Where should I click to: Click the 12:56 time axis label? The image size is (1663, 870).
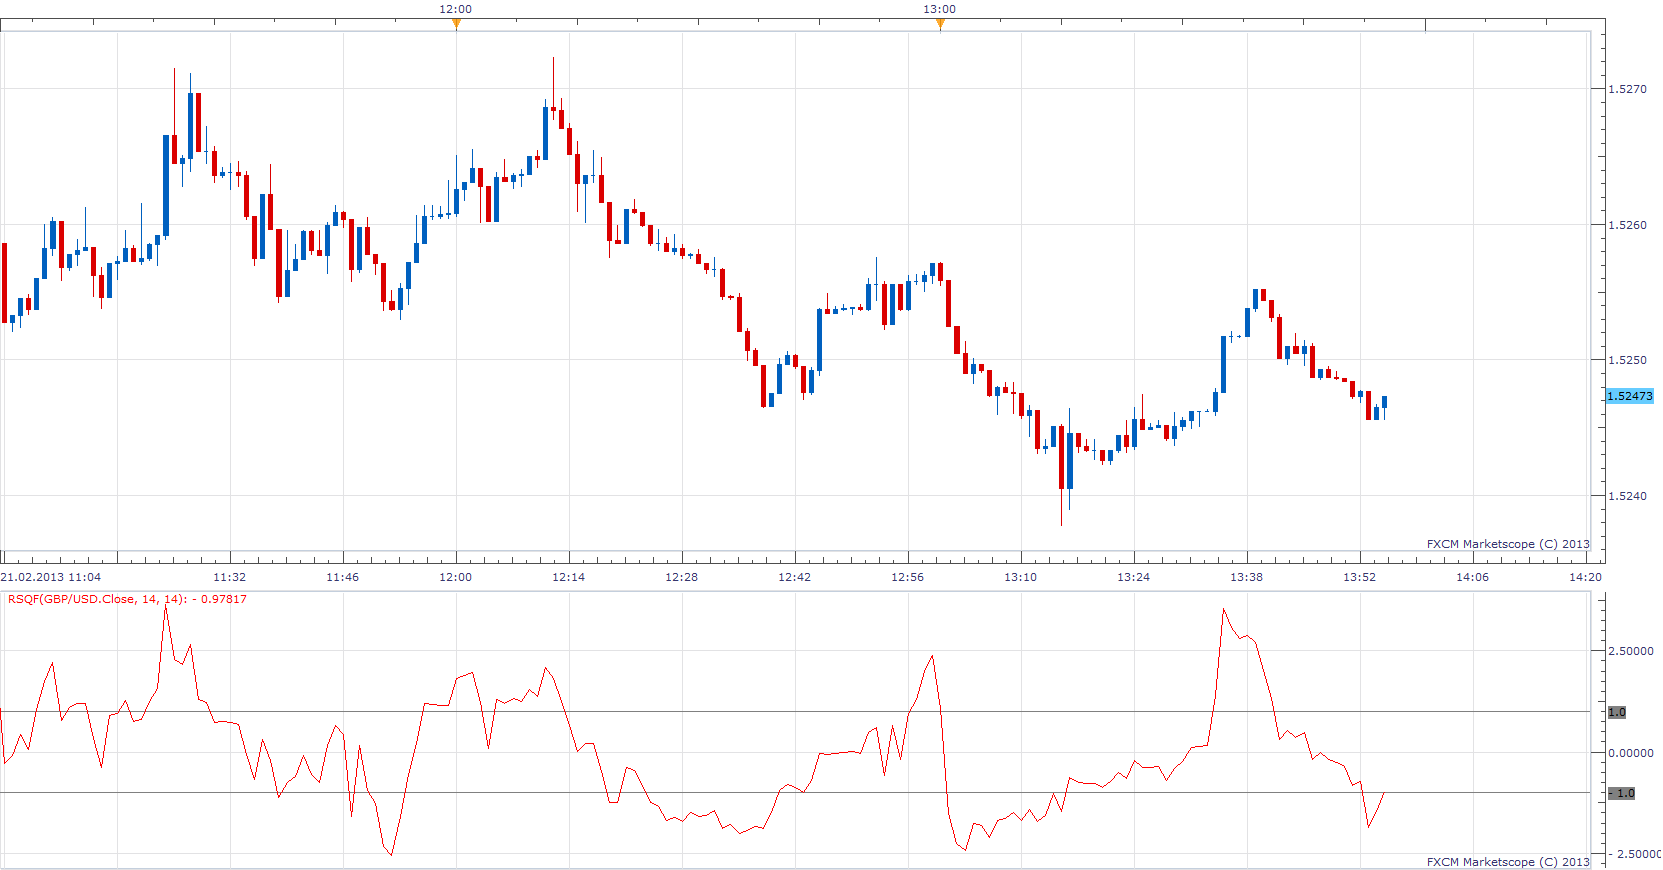tap(907, 577)
